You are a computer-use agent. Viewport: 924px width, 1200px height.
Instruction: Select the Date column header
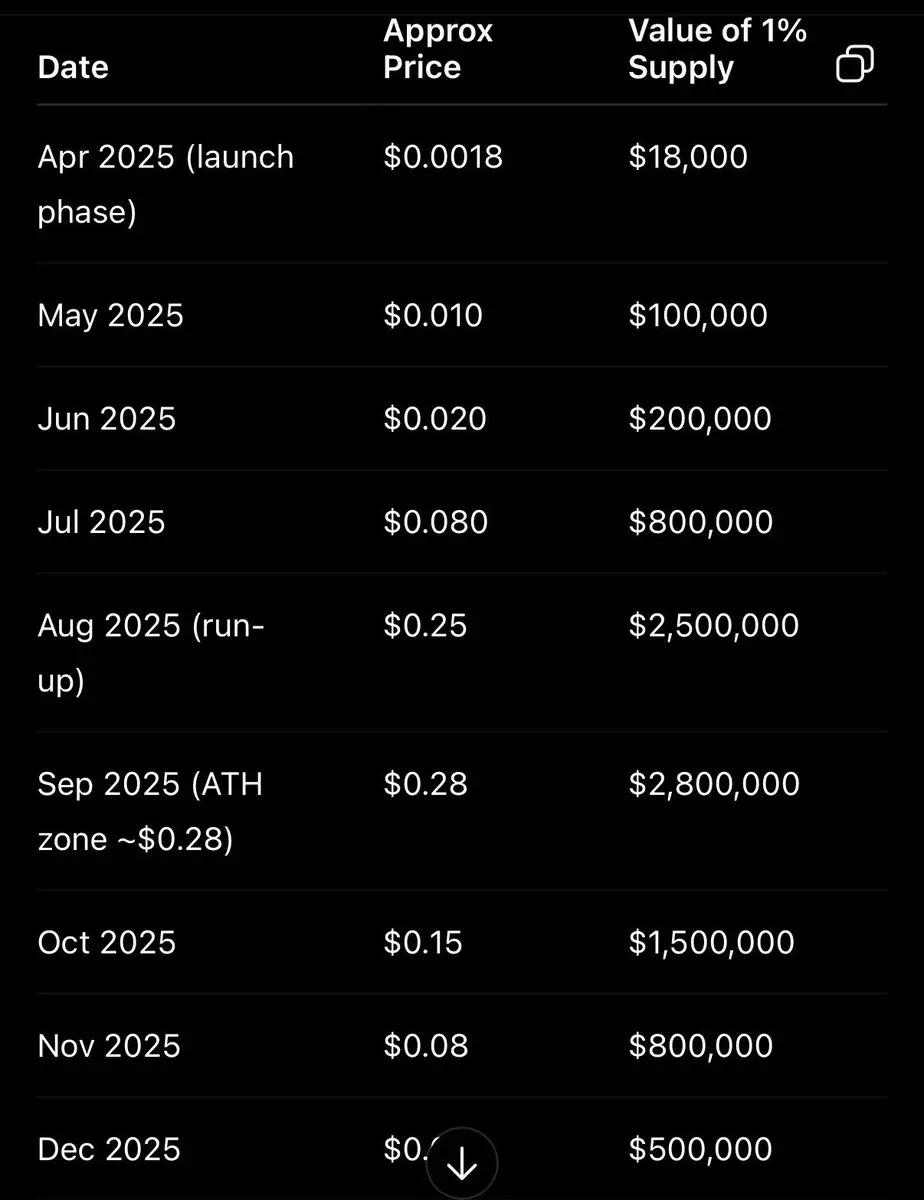coord(73,67)
